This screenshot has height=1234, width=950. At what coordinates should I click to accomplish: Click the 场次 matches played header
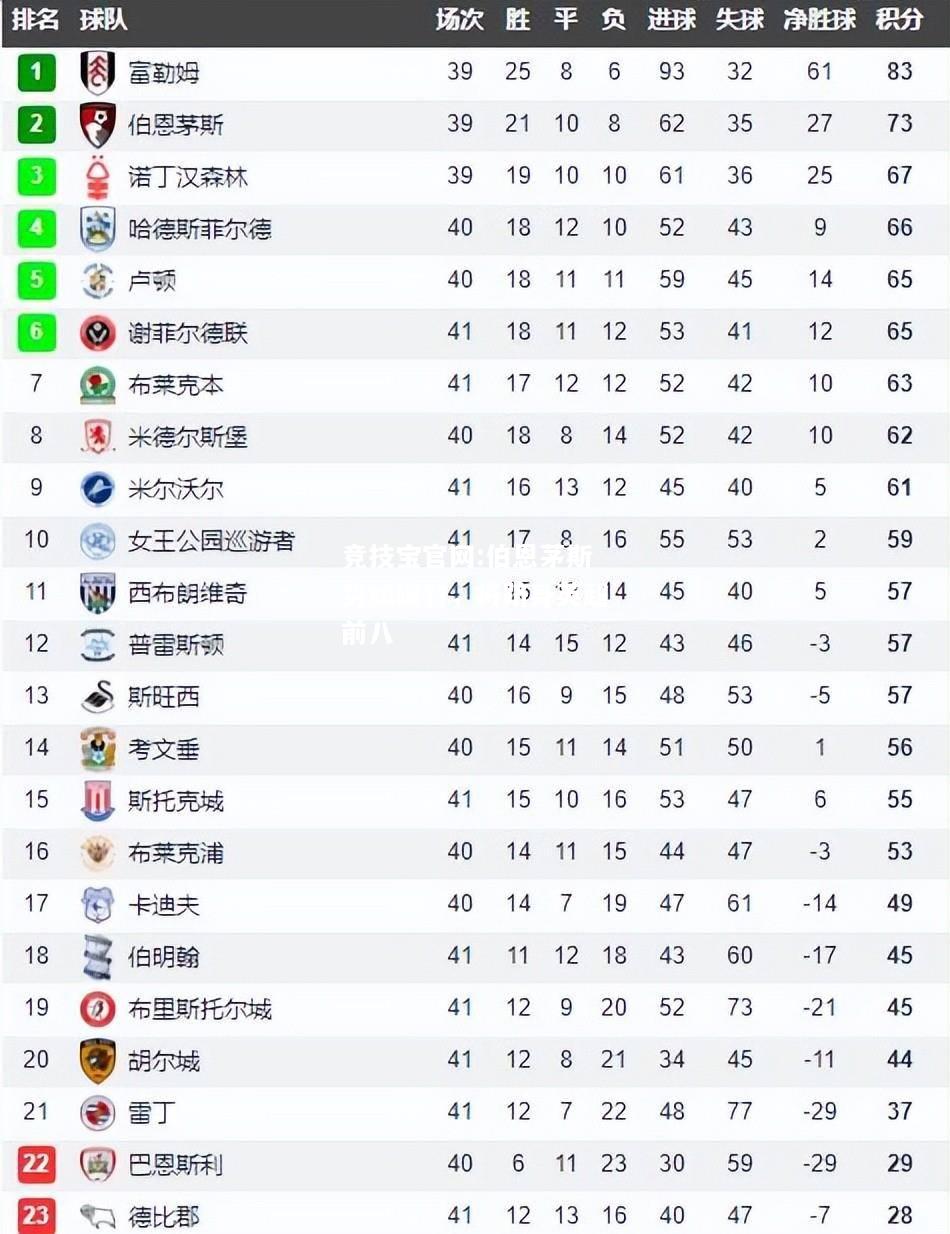[460, 19]
